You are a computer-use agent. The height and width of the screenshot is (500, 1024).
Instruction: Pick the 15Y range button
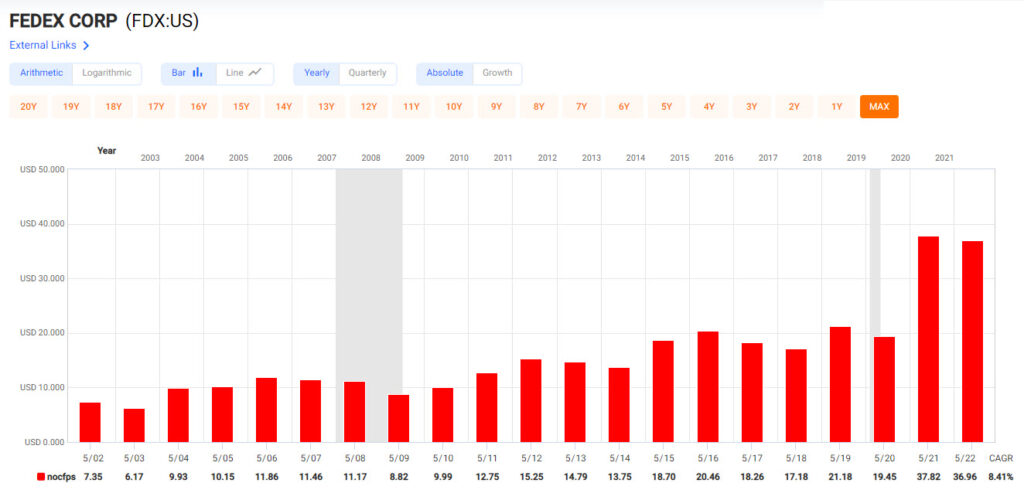coord(241,106)
